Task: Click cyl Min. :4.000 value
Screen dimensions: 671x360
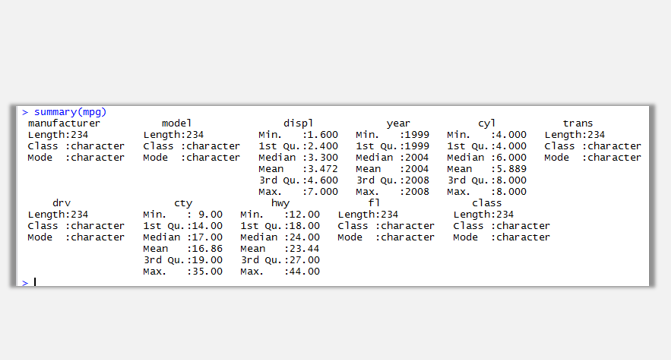Action: (487, 135)
